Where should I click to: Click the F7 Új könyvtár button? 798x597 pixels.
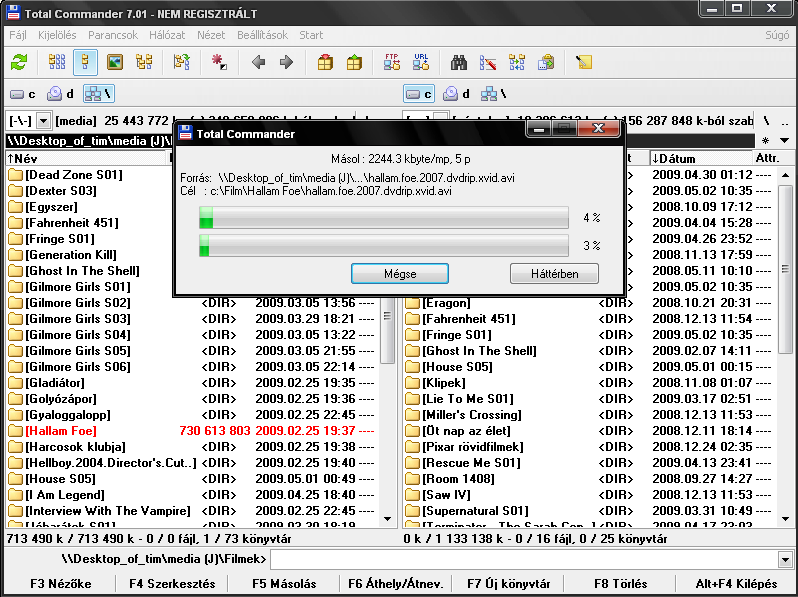tap(508, 584)
